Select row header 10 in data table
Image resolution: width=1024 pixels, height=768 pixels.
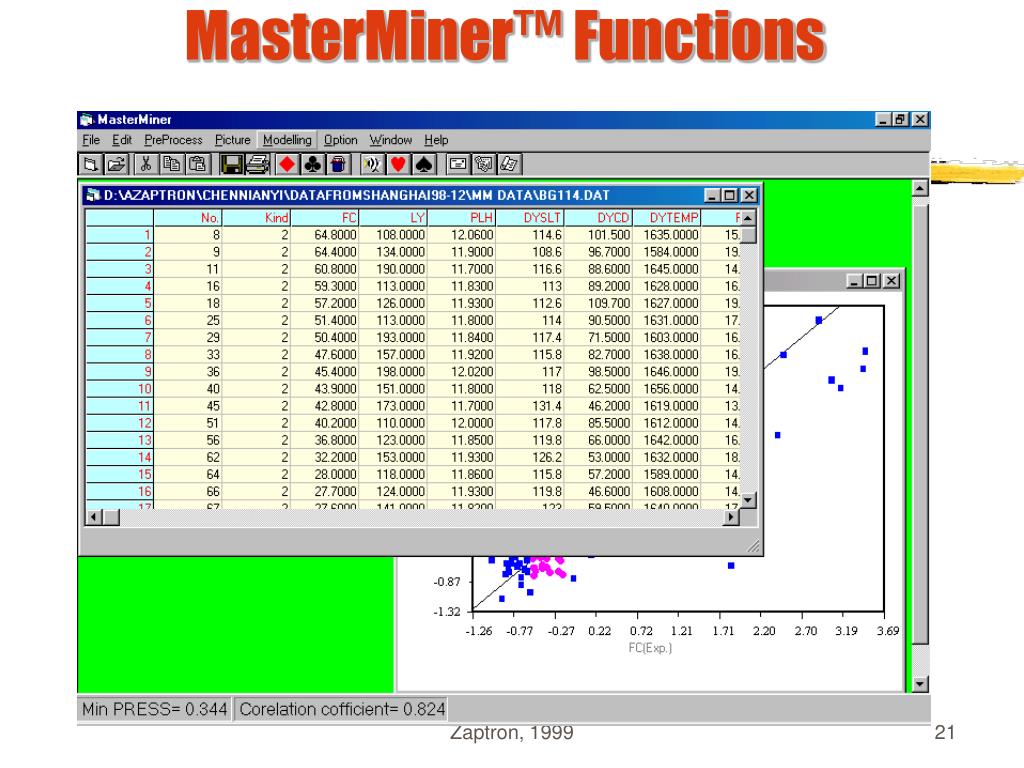click(x=120, y=389)
